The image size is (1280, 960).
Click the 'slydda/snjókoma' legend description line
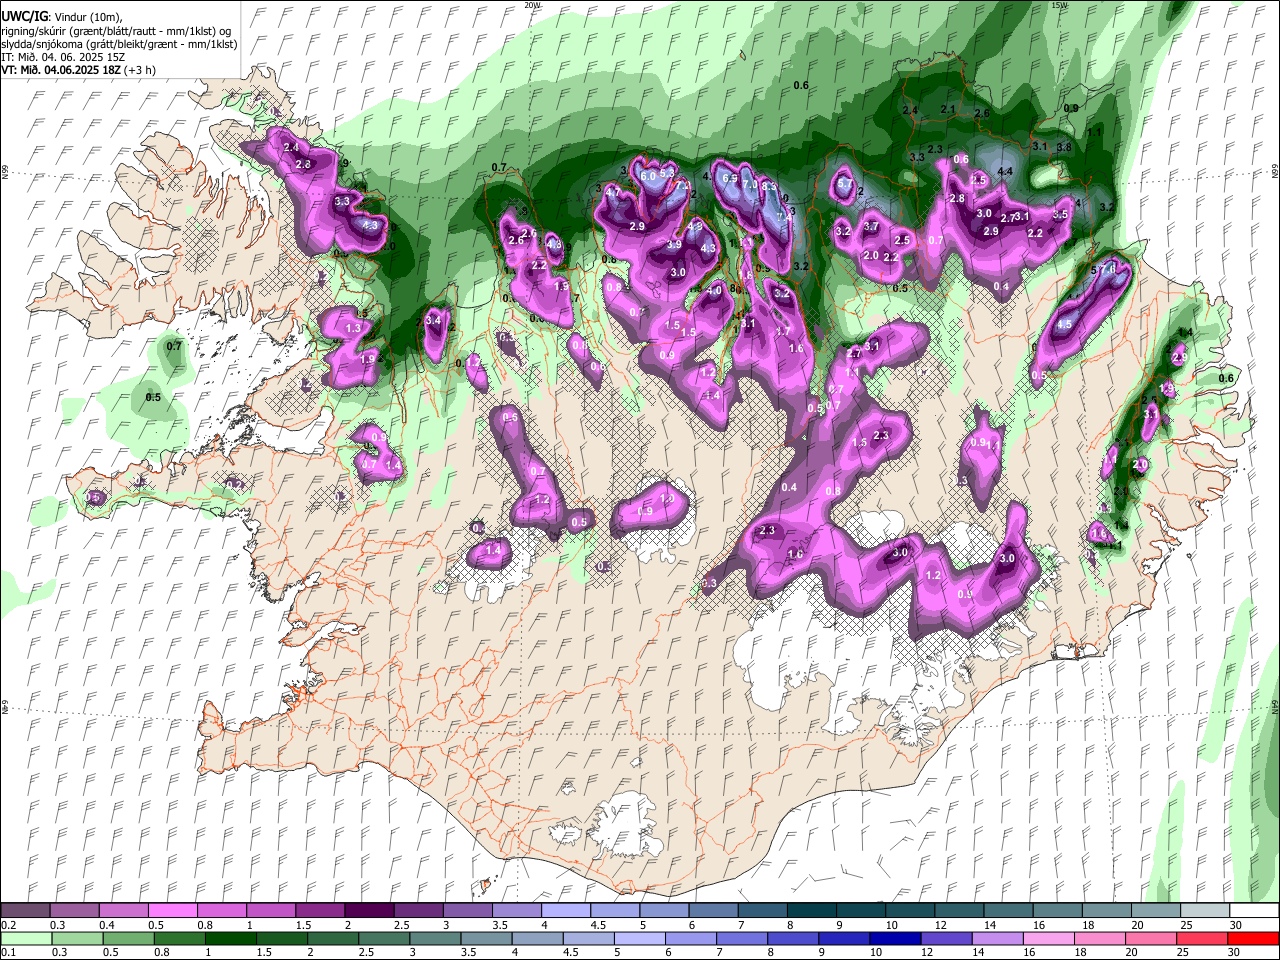pos(119,44)
